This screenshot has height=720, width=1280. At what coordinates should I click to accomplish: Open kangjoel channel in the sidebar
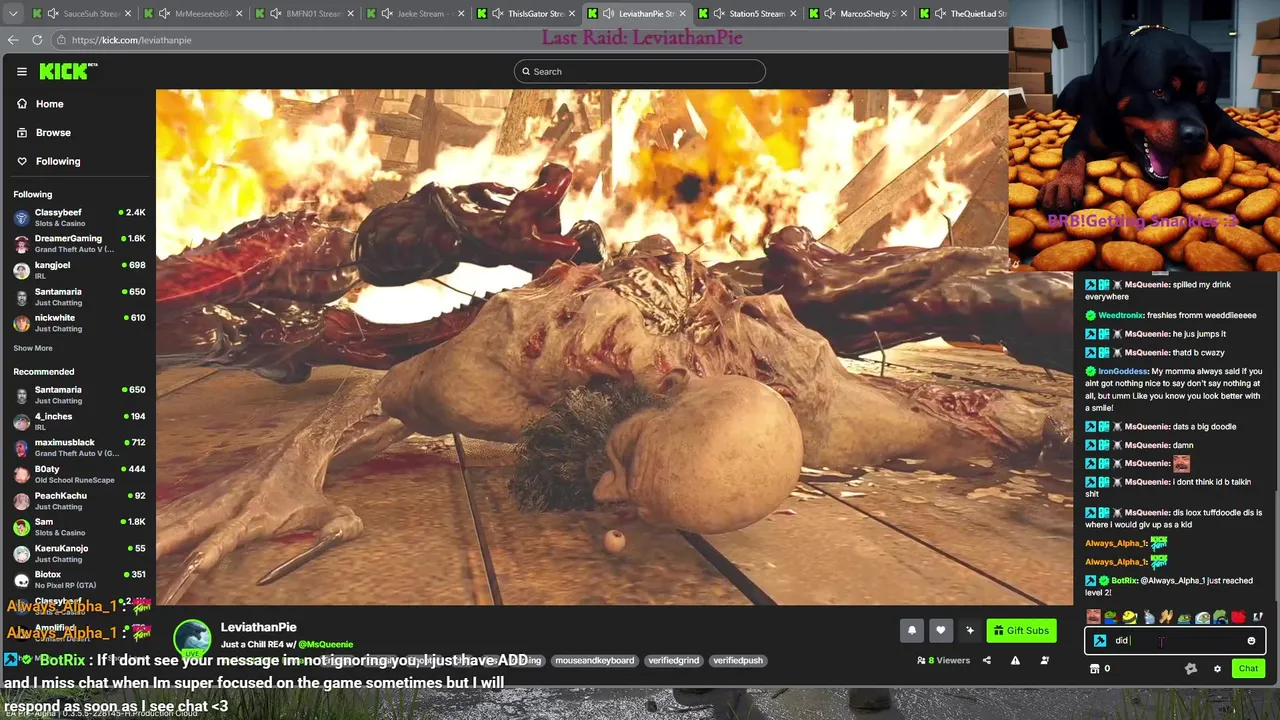tap(78, 270)
